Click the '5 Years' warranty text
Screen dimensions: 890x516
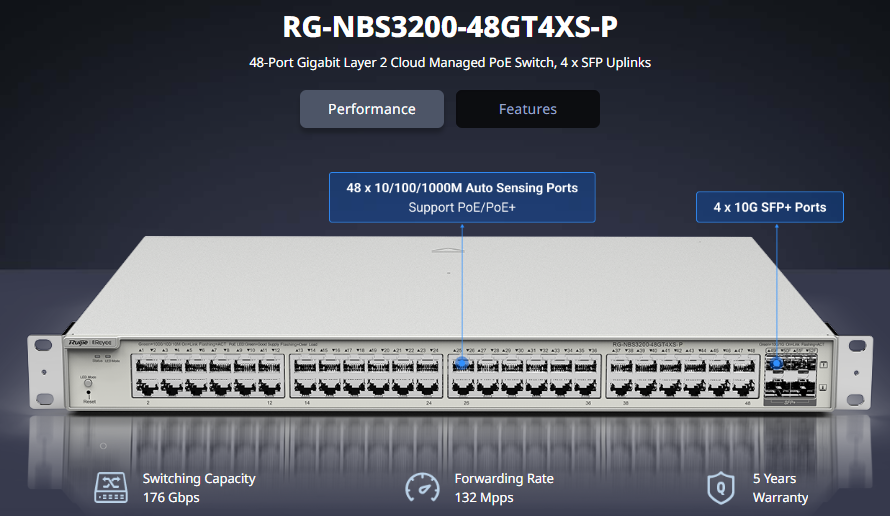774,479
